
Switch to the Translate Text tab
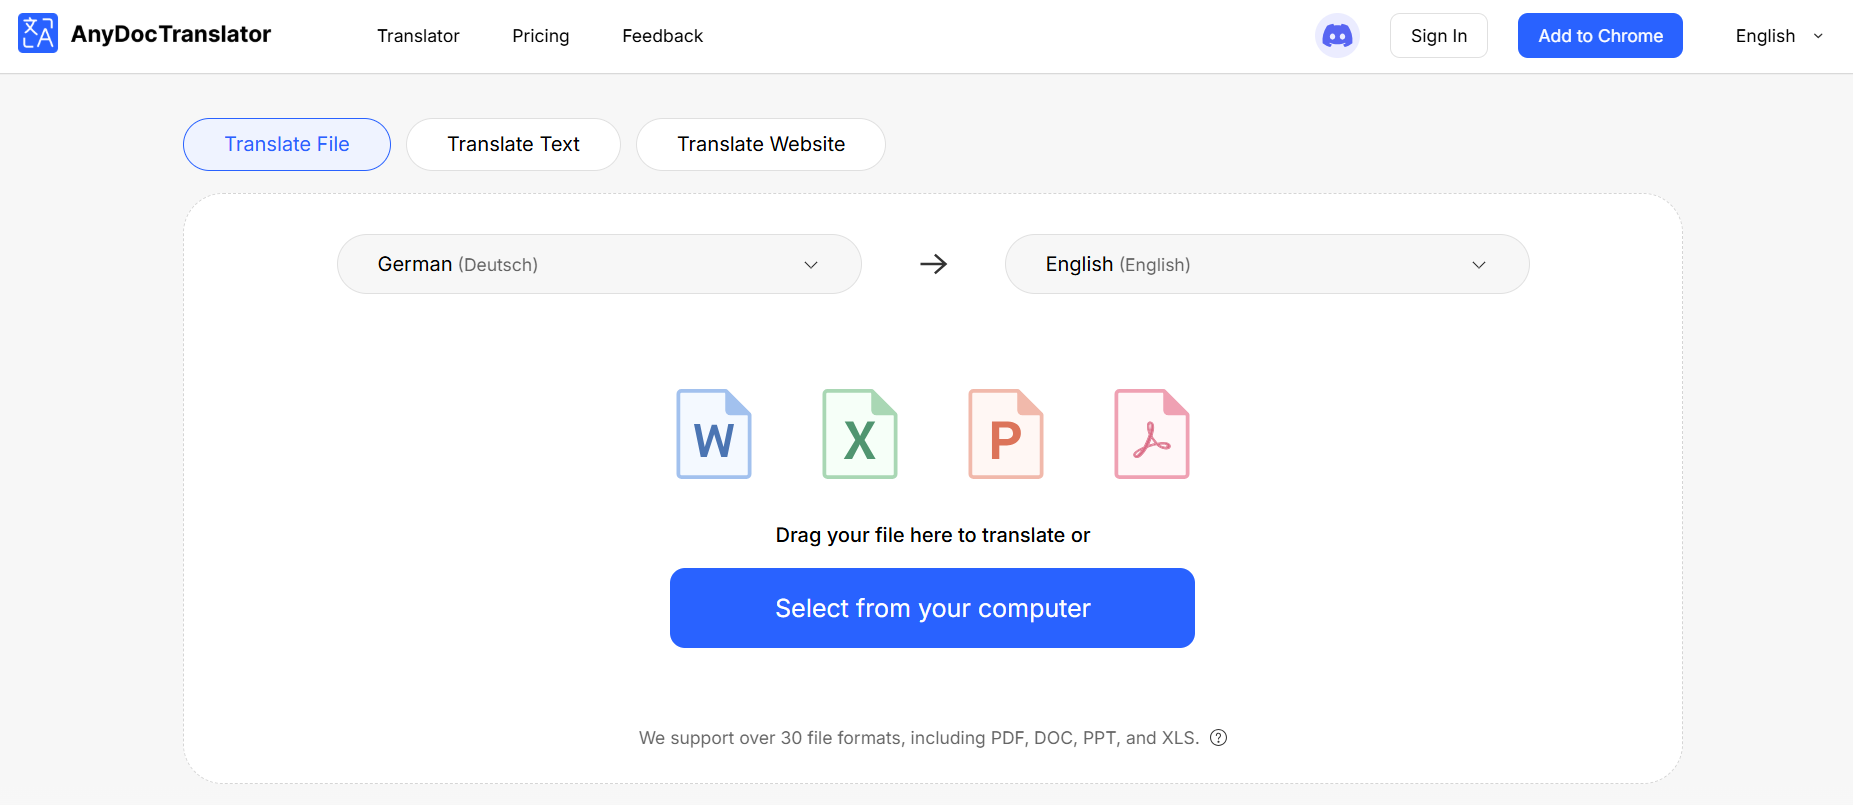[513, 144]
